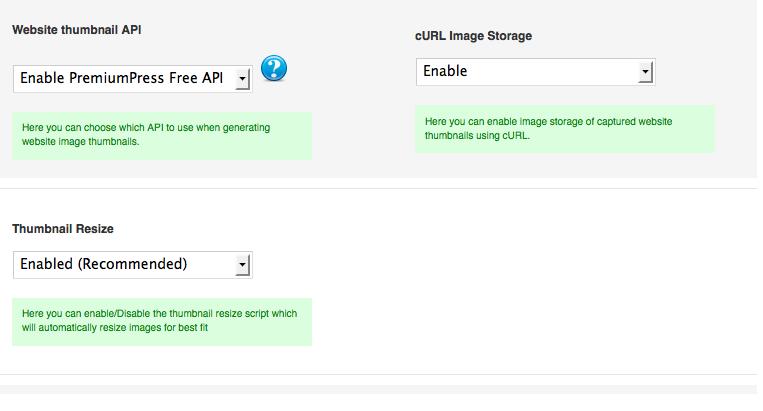
Task: Click the blue question mark help icon
Action: (274, 69)
